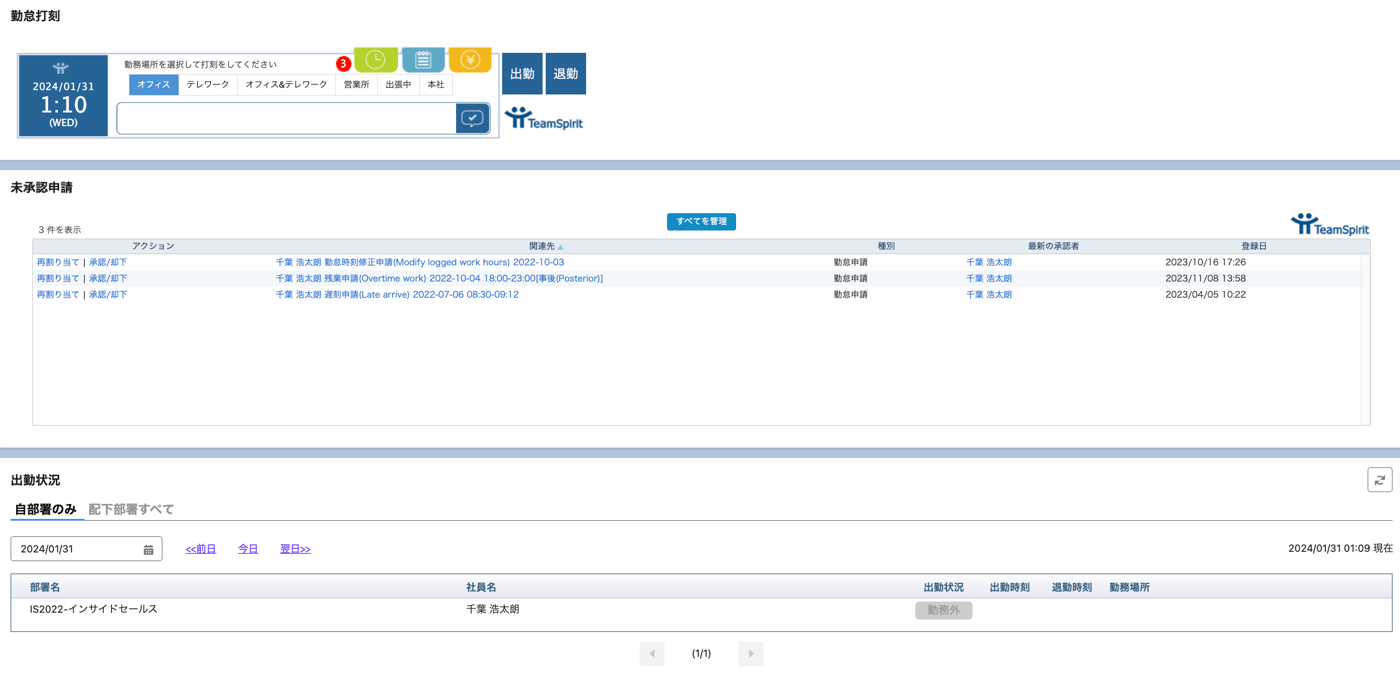Click 再割り当て for the 残業申請 row
The width and height of the screenshot is (1400, 673).
point(58,279)
